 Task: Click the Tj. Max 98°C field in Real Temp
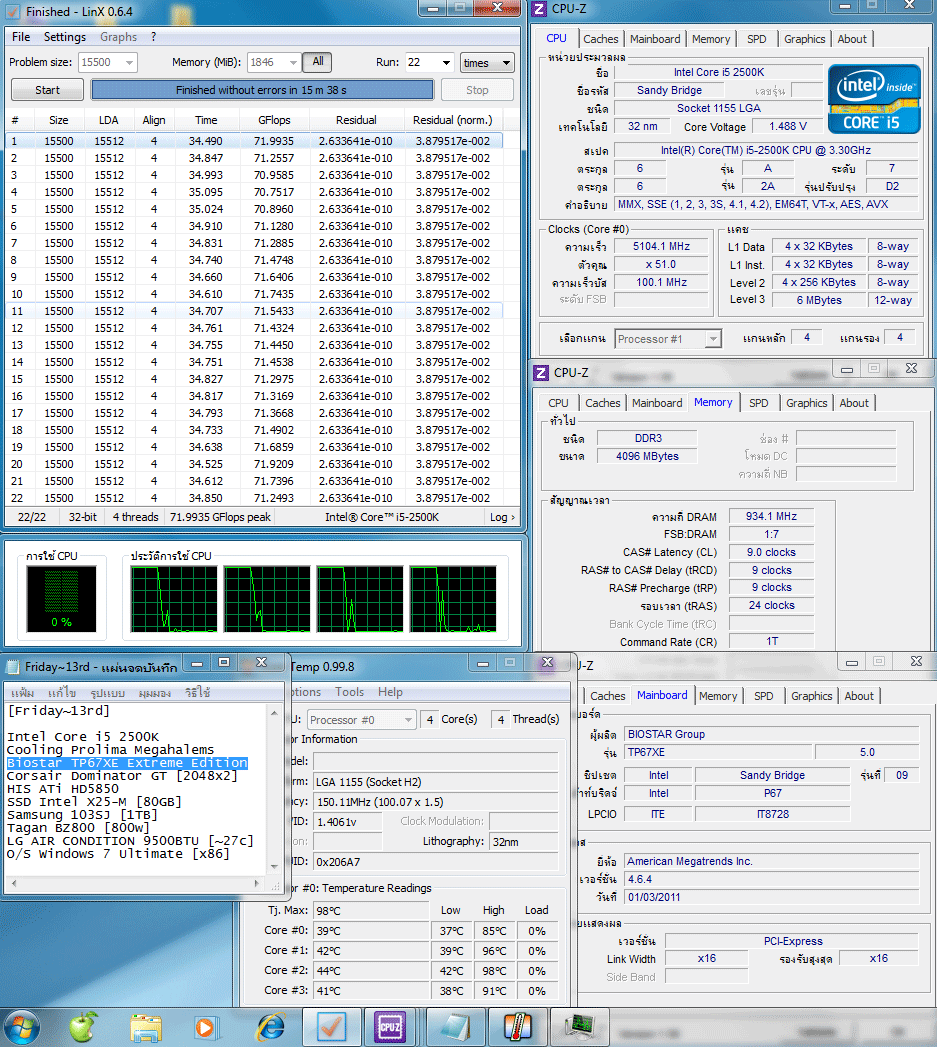coord(371,911)
